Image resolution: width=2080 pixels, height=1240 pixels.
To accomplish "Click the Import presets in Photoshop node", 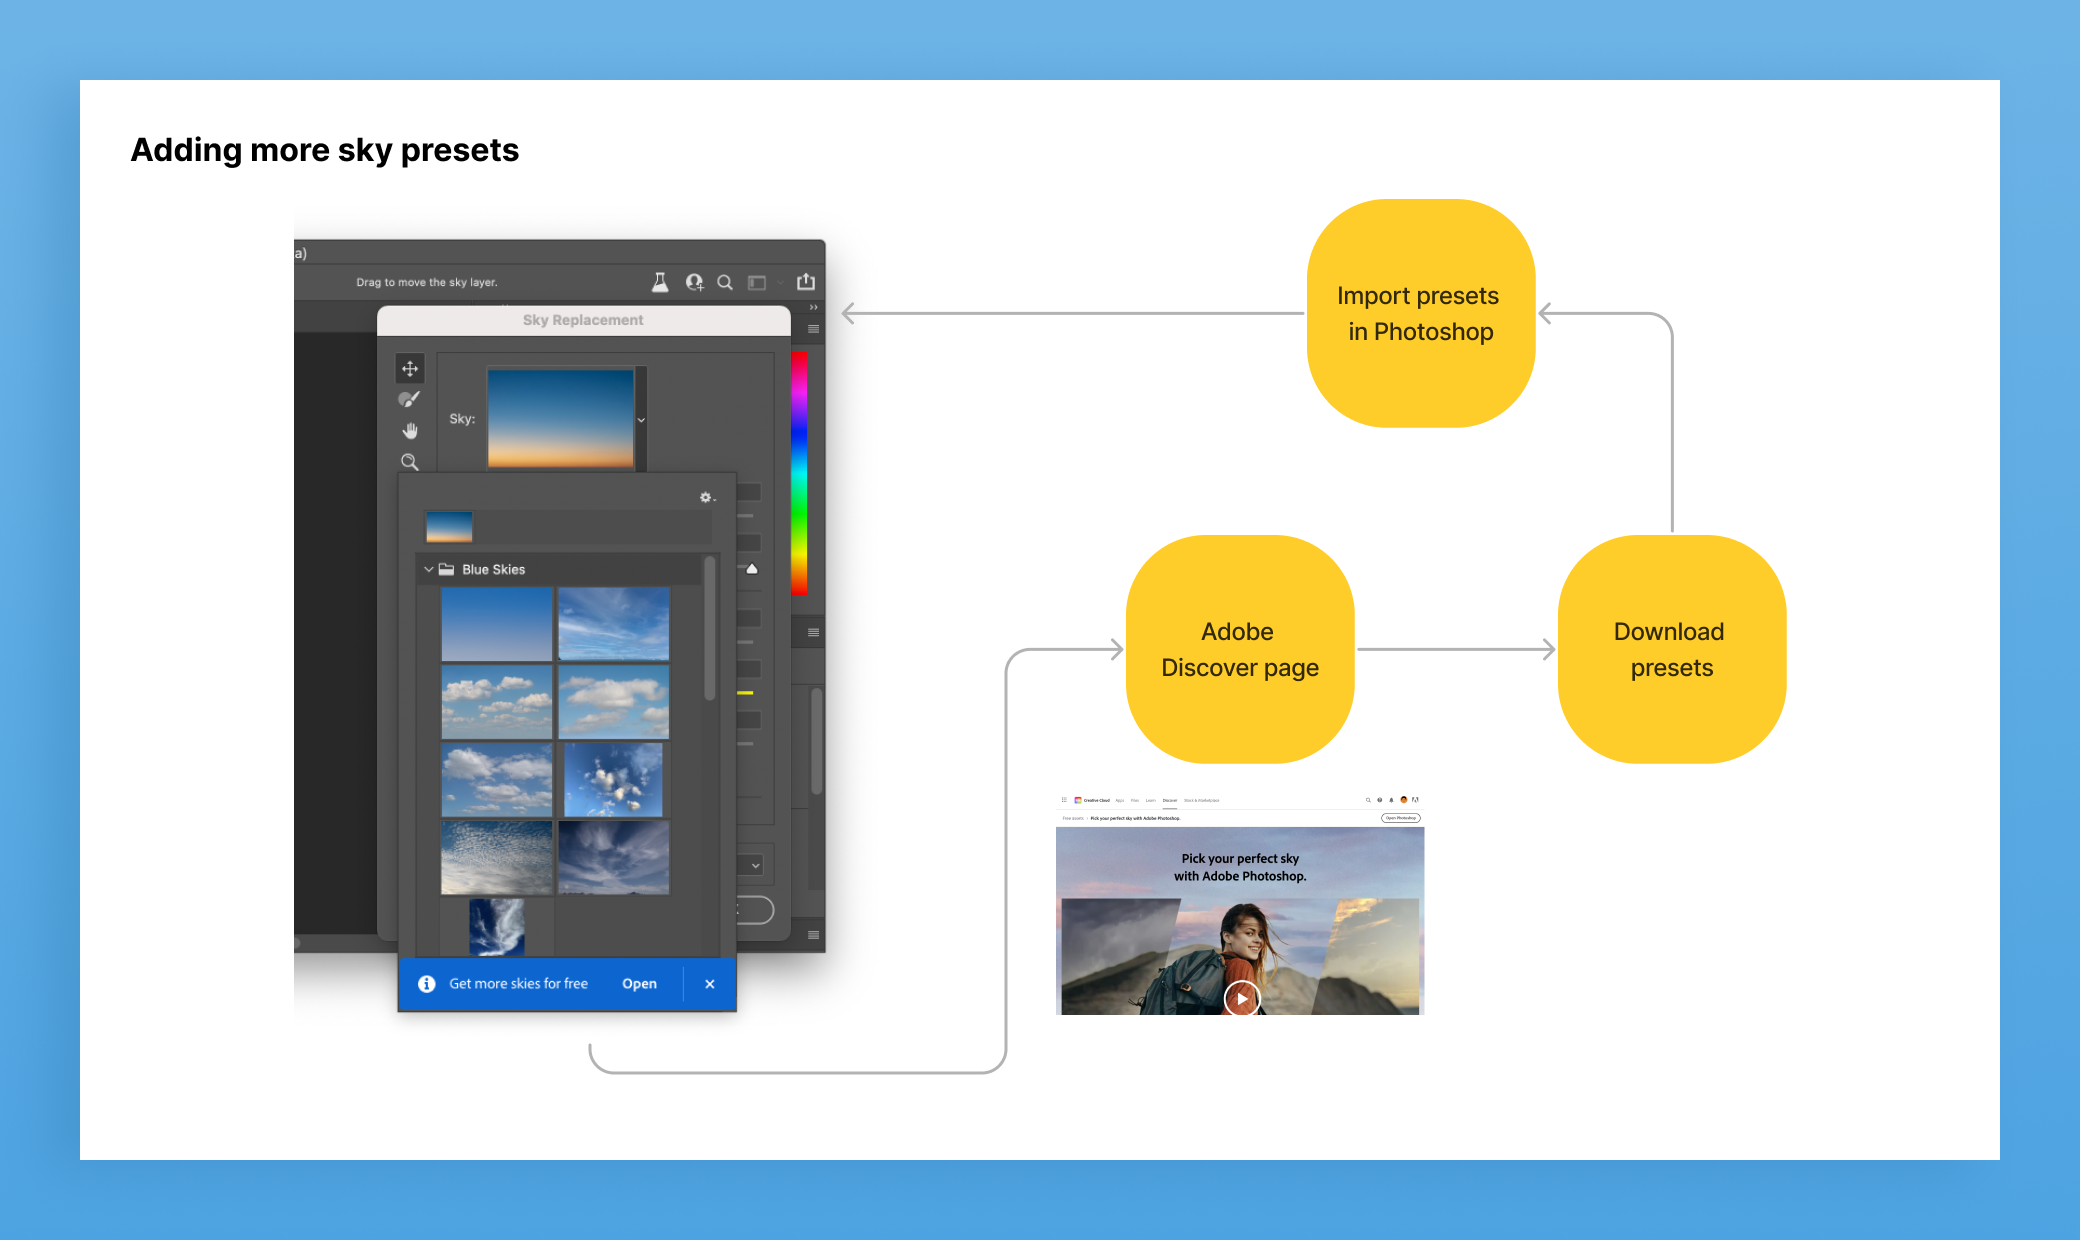I will tap(1421, 313).
